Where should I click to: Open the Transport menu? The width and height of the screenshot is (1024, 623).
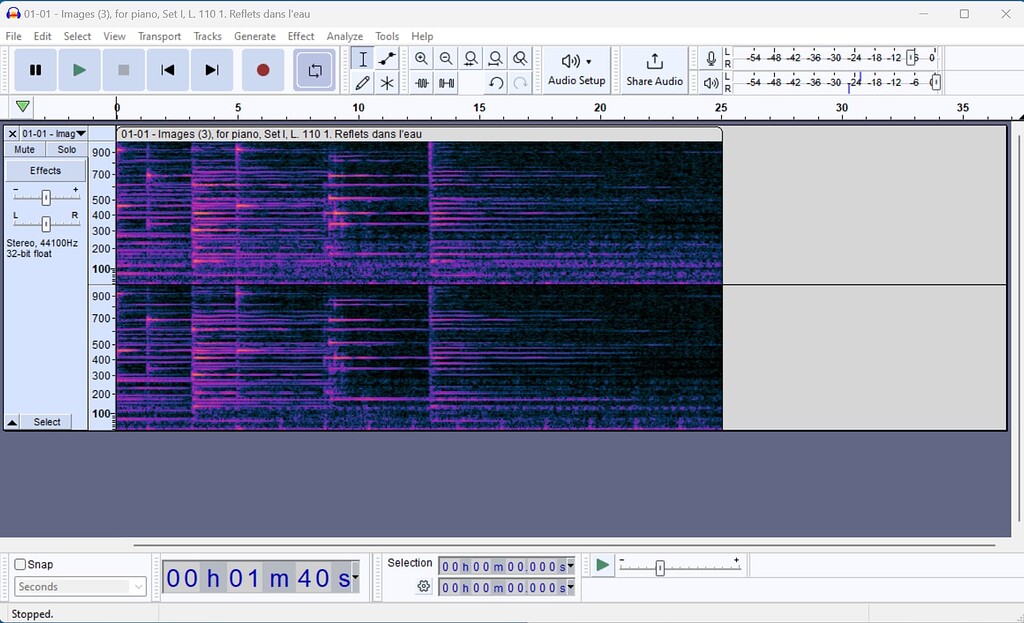click(159, 36)
